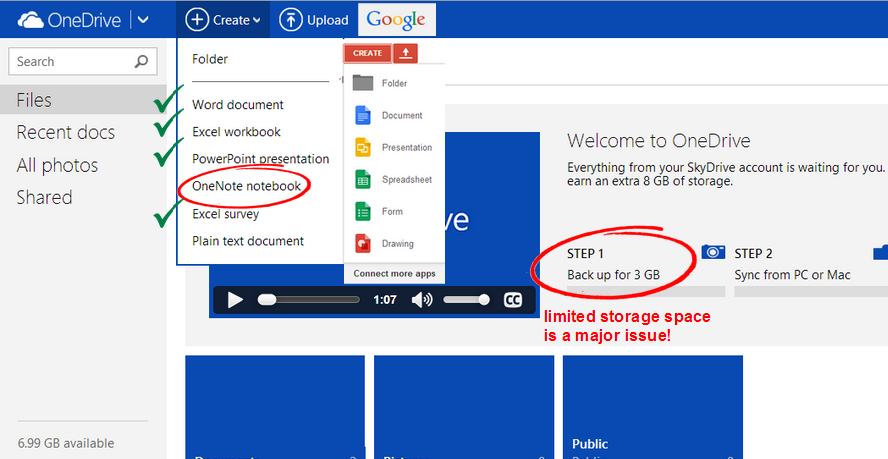Click the Google logo
This screenshot has height=459, width=888.
[396, 20]
